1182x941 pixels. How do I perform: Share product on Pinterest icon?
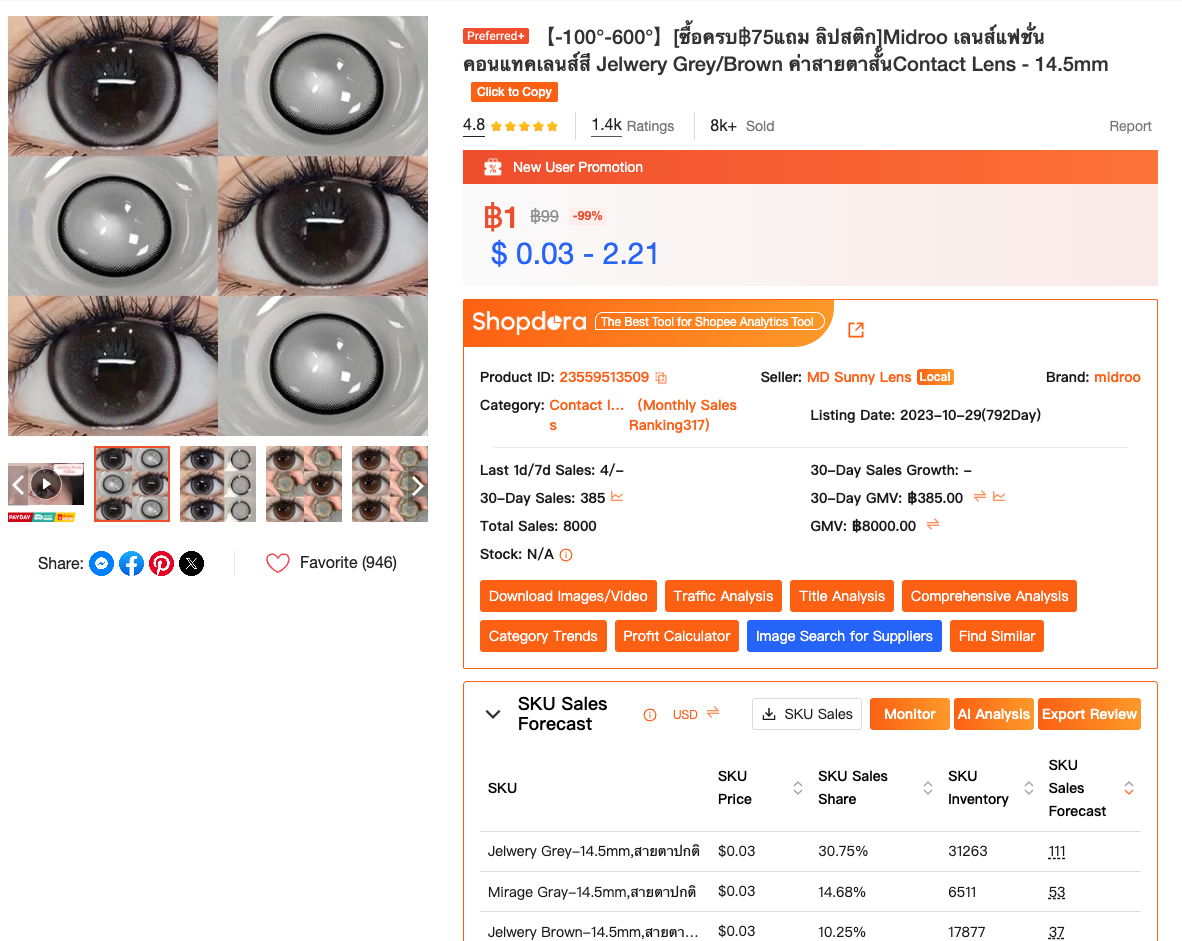click(x=161, y=563)
